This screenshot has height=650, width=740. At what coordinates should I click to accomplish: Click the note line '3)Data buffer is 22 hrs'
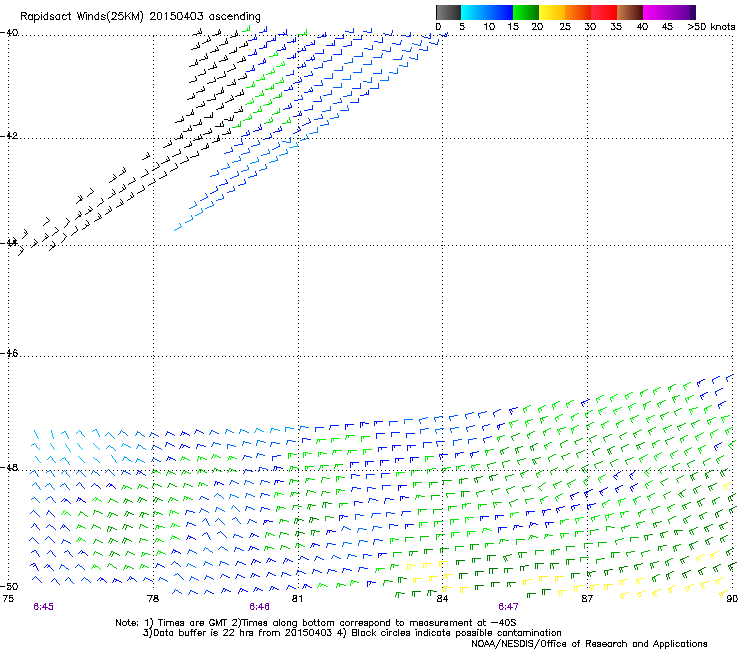(352, 633)
